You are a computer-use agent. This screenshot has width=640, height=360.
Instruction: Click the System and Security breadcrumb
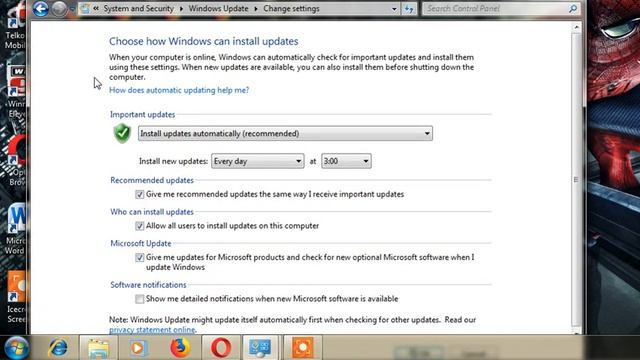click(x=138, y=9)
